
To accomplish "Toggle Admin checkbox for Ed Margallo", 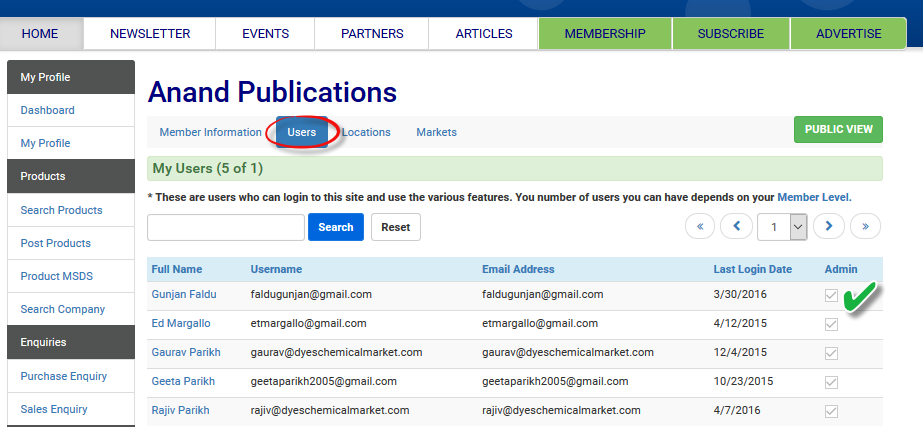I will click(x=831, y=324).
